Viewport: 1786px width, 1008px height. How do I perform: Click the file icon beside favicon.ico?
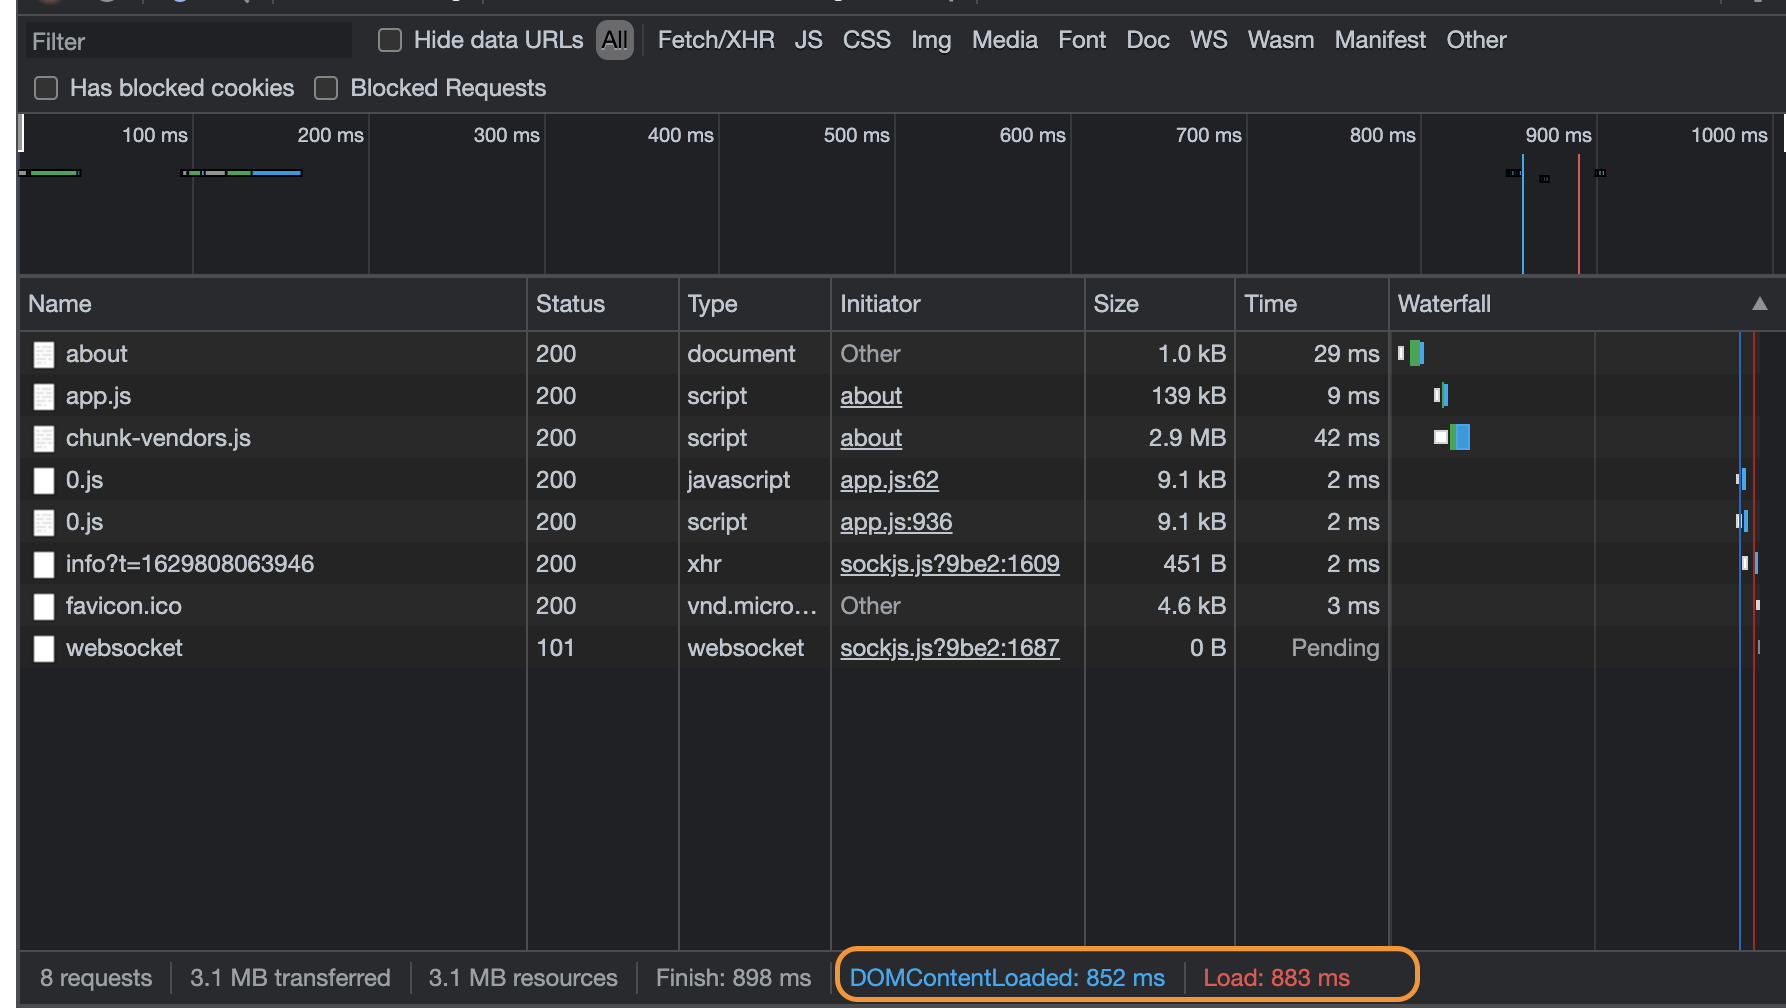[44, 606]
